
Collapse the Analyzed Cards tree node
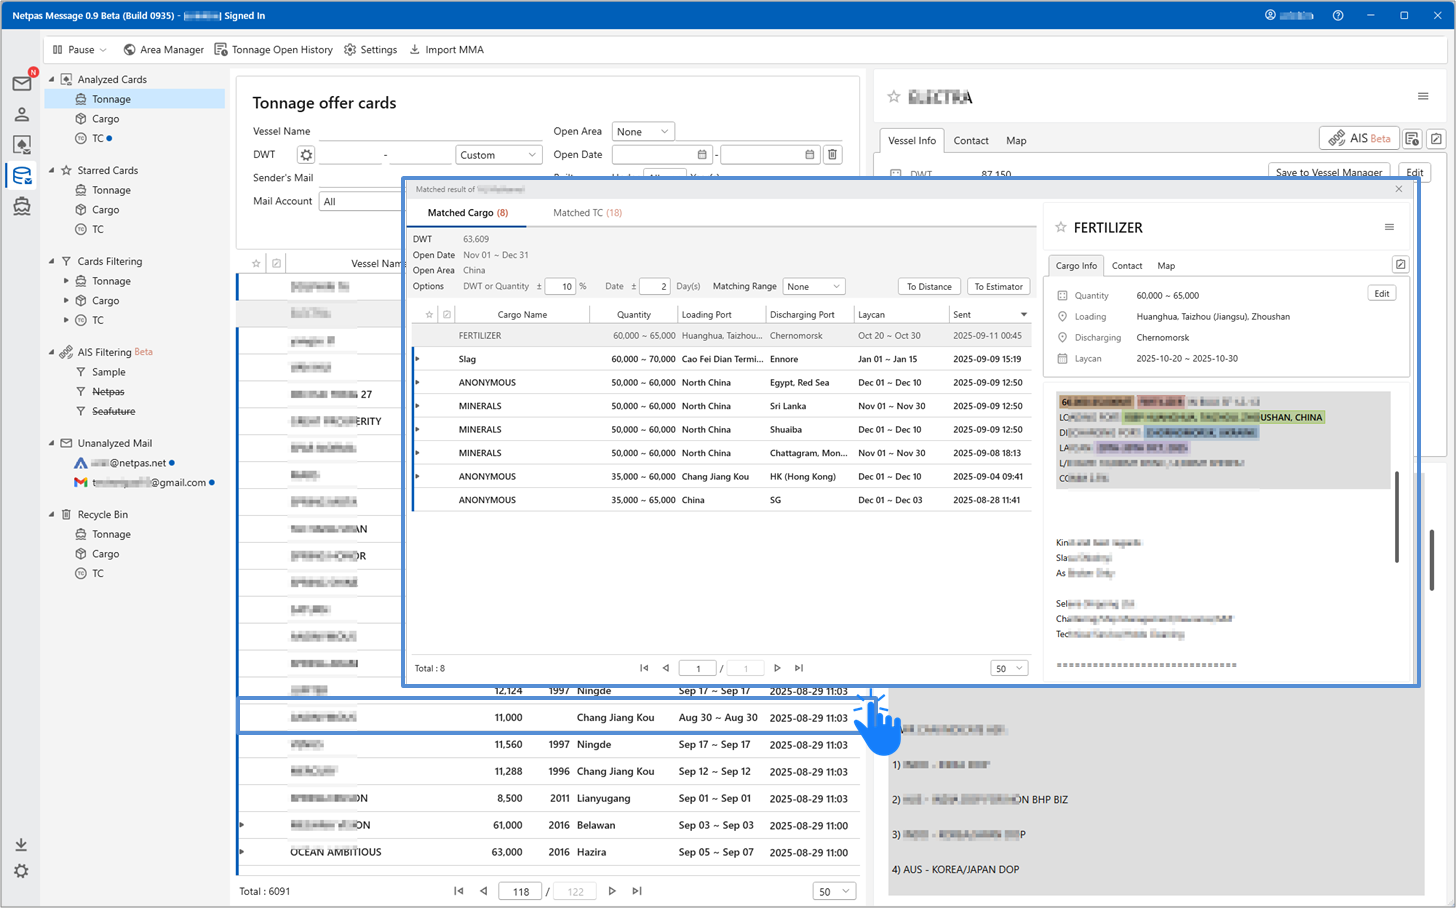[52, 79]
